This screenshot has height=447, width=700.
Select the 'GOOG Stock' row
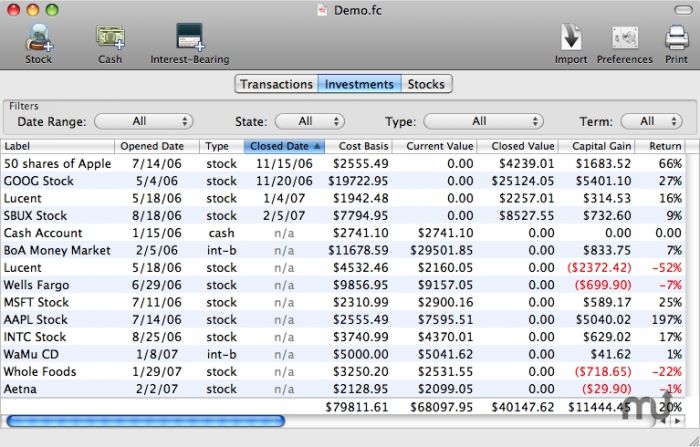(x=343, y=181)
